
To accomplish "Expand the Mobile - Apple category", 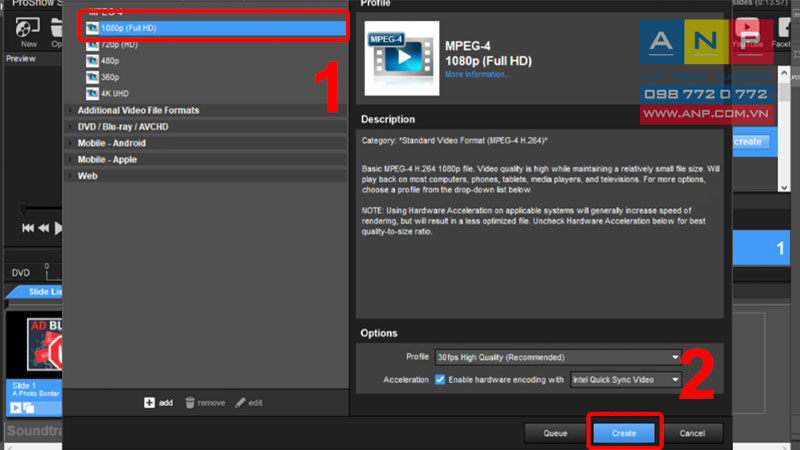I will [206, 159].
